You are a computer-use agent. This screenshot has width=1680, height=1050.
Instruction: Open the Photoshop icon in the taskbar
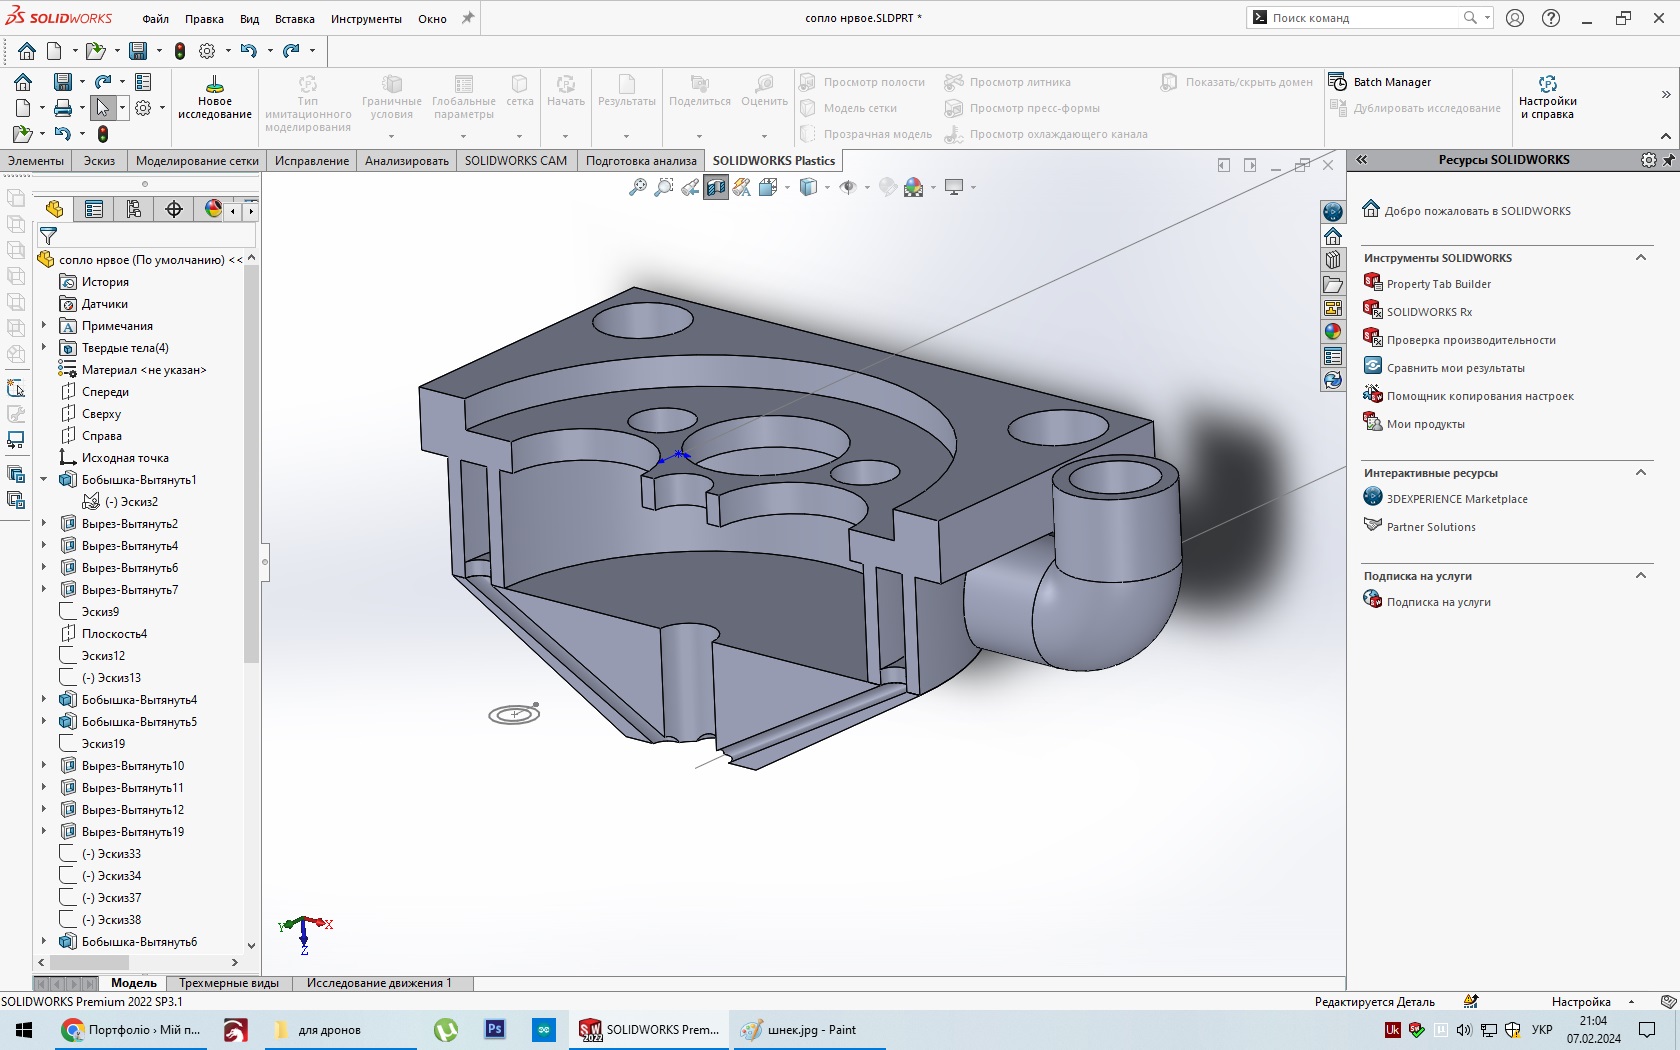[495, 1029]
